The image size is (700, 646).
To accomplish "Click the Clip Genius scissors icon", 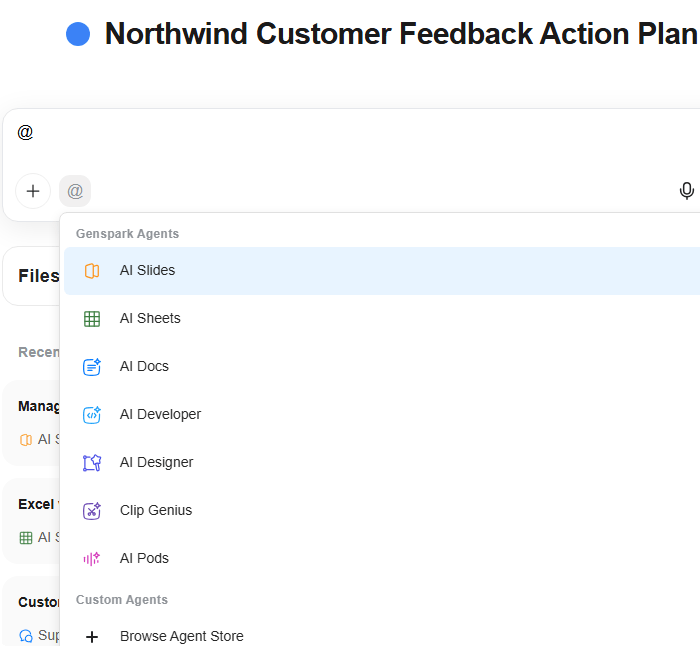I will [x=92, y=511].
